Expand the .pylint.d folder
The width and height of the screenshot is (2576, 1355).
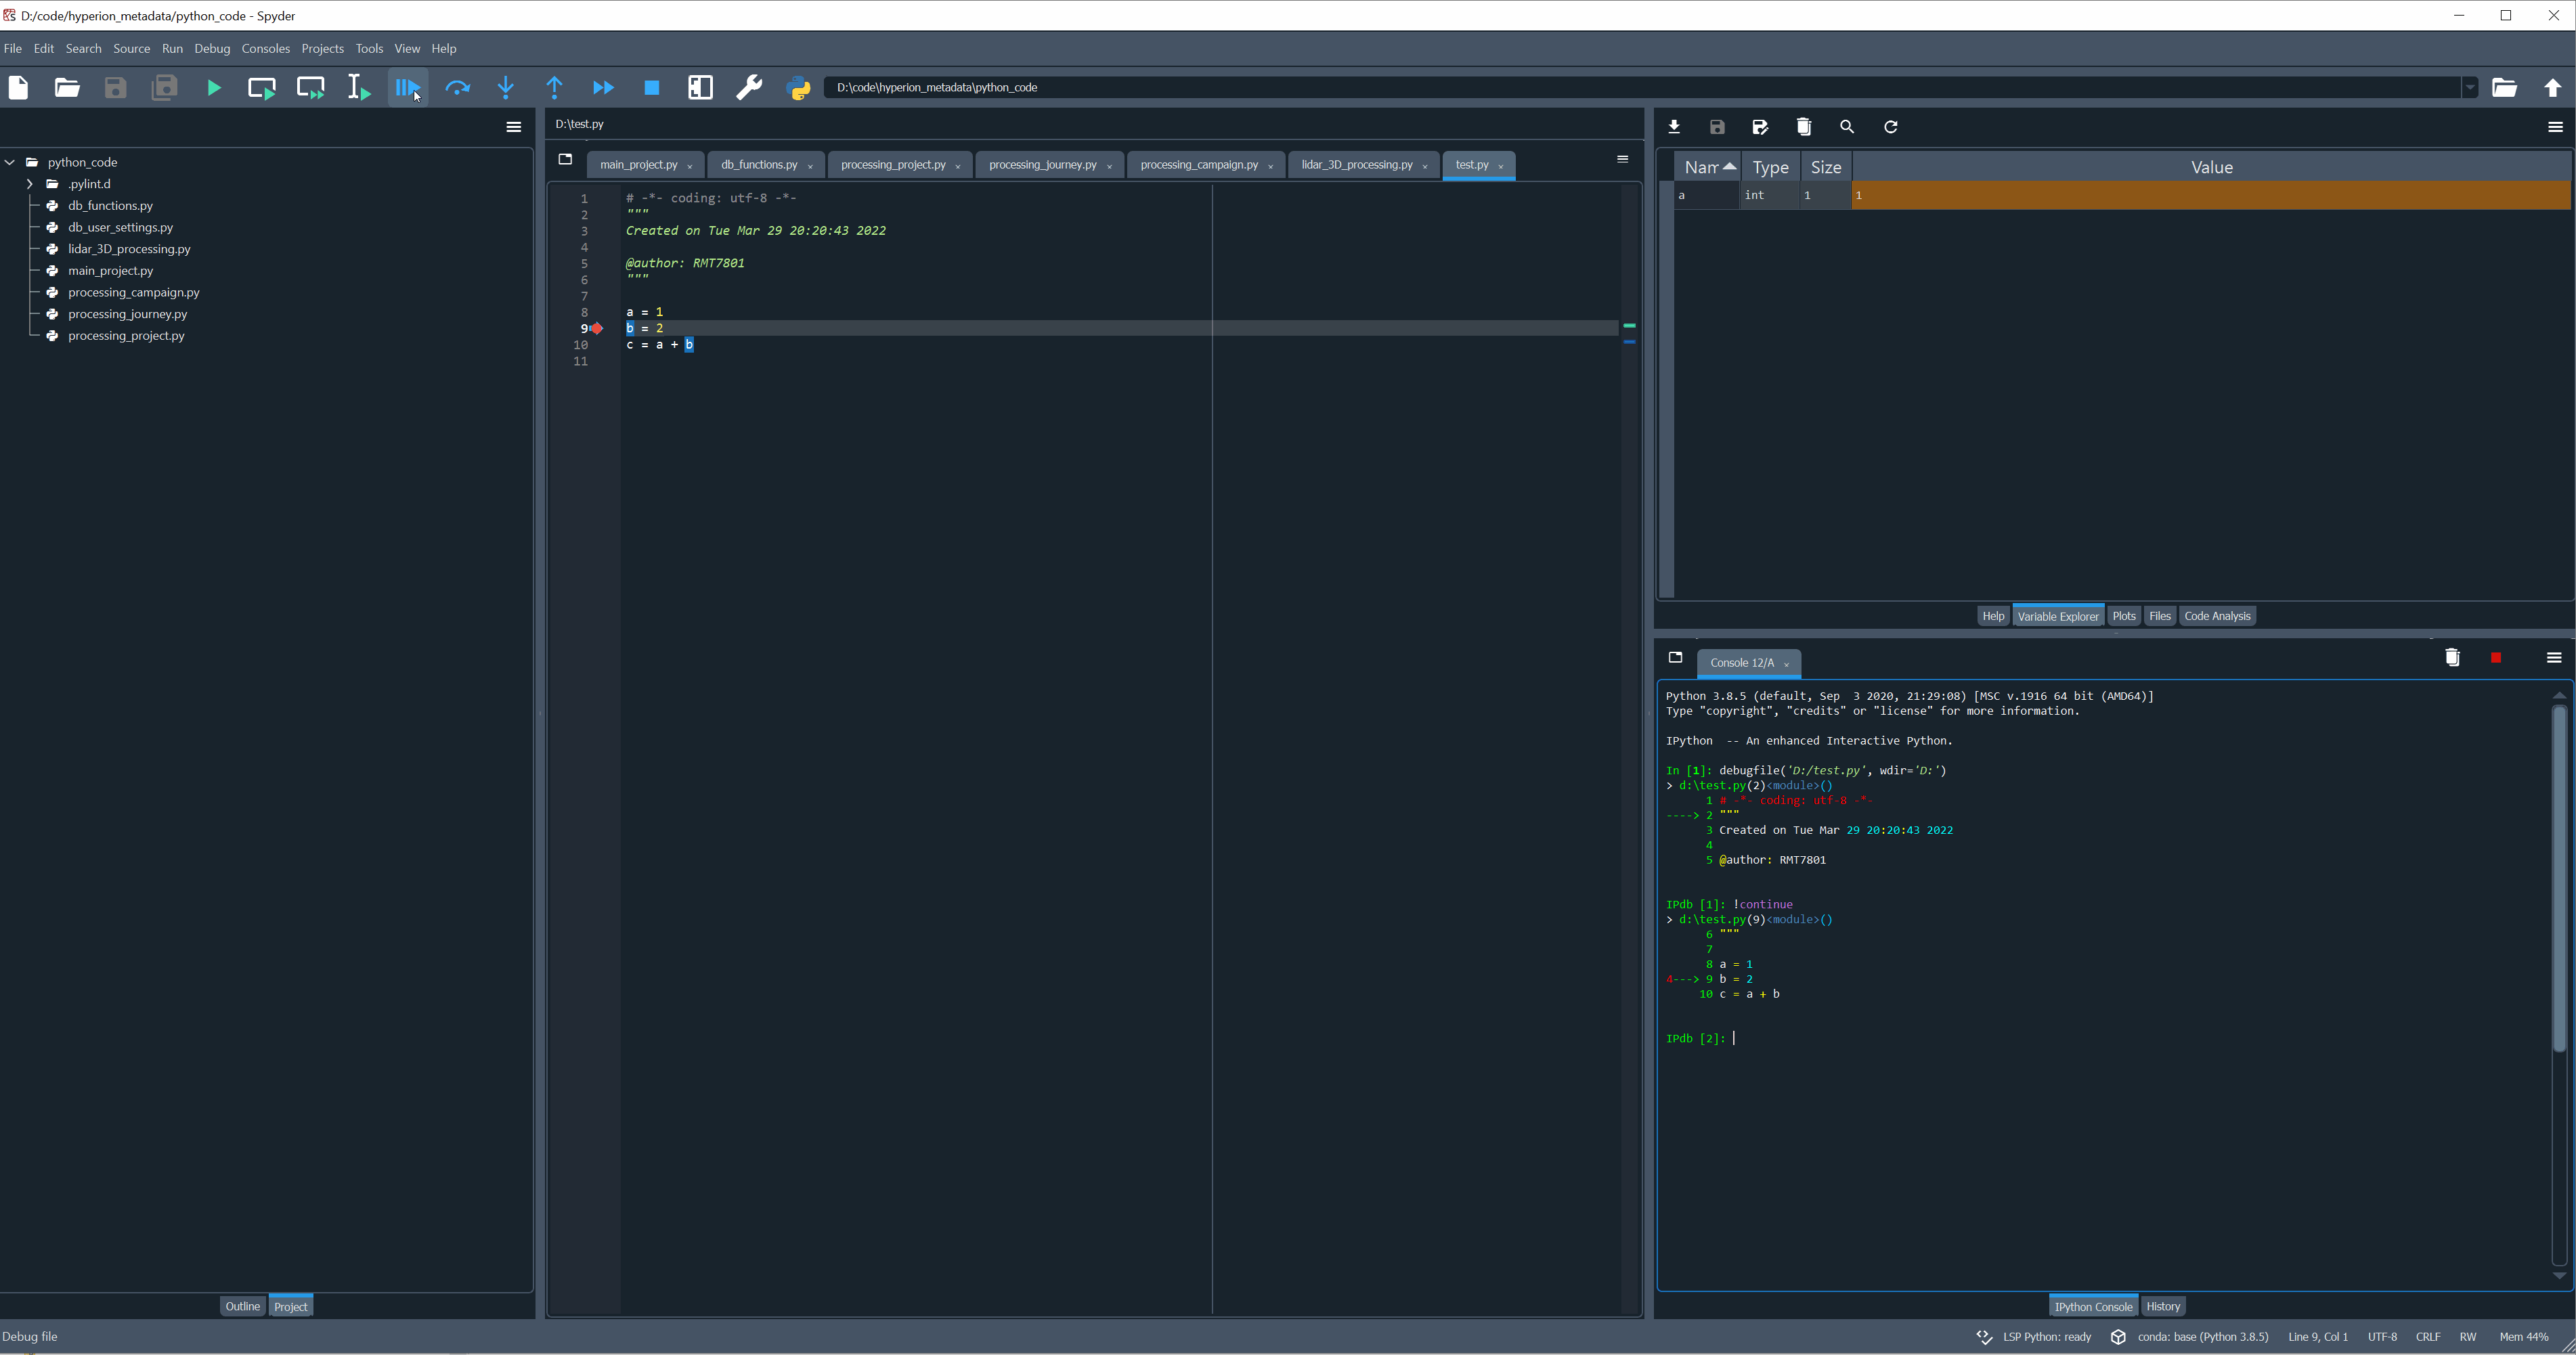click(x=30, y=184)
